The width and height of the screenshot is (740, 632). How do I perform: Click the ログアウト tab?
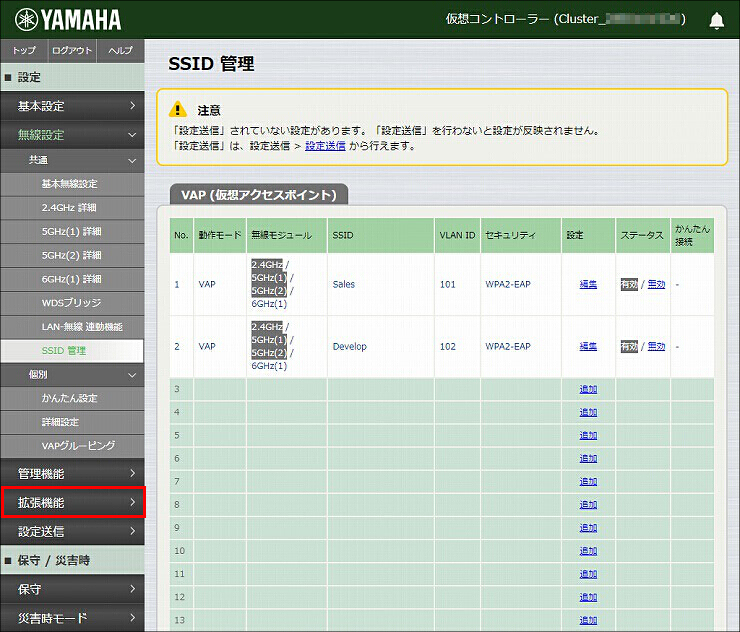pos(72,51)
